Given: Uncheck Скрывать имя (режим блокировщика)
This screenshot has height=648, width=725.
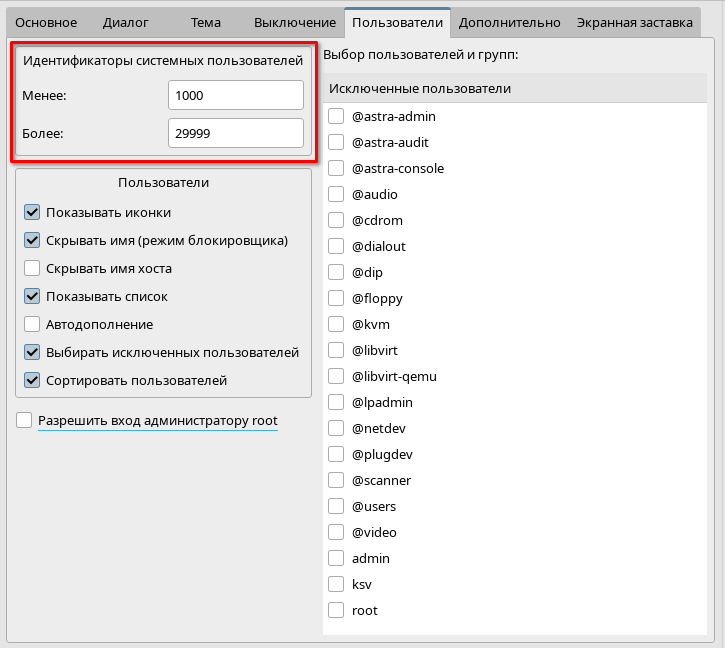Looking at the screenshot, I should [32, 241].
